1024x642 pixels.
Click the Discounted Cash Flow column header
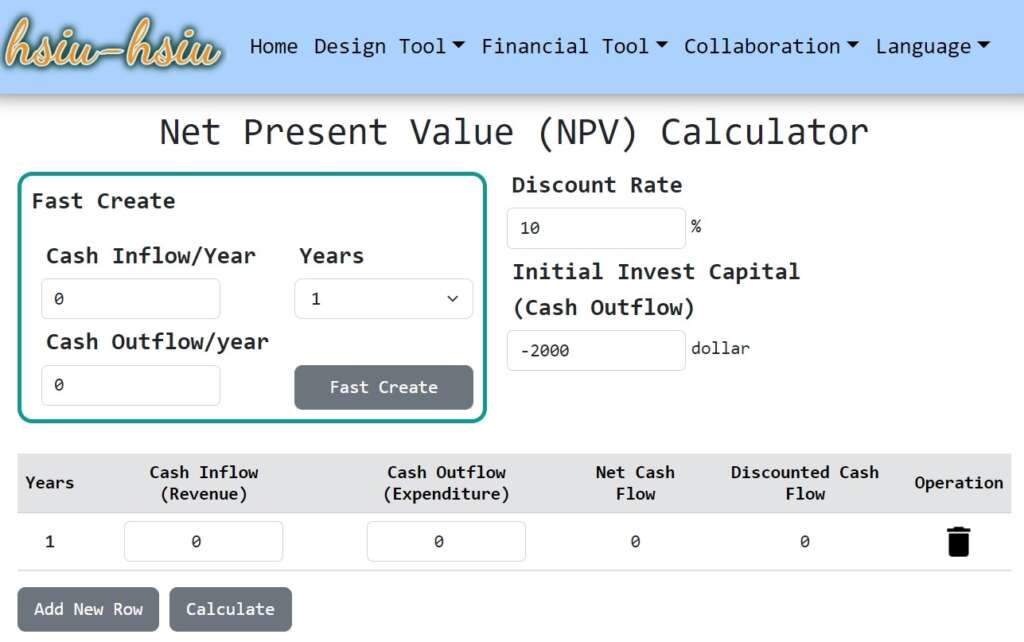tap(804, 483)
